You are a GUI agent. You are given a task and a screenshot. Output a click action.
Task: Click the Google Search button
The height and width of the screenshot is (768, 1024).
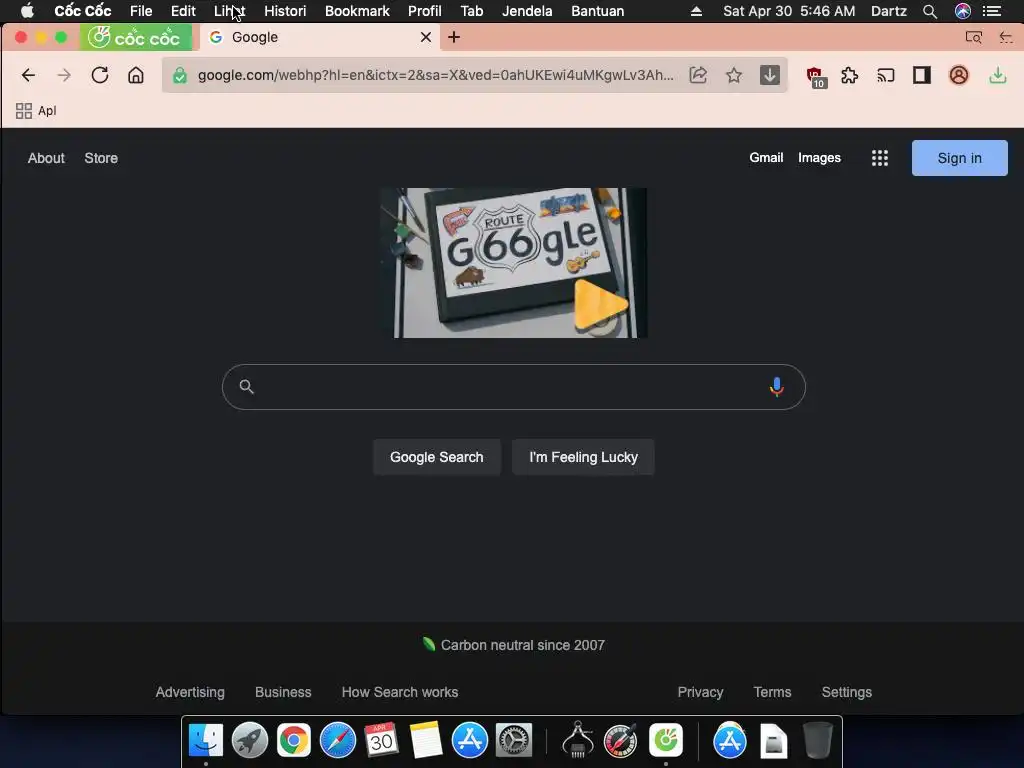click(x=437, y=457)
